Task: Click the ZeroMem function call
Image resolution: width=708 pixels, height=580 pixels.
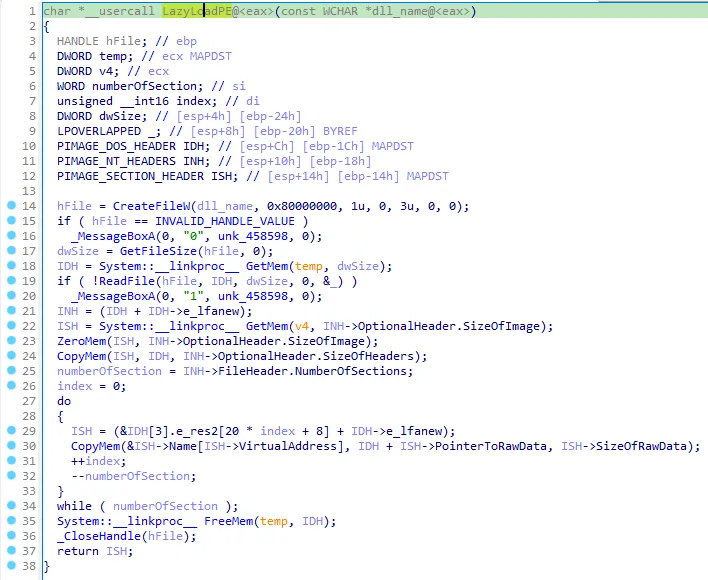Action: [x=81, y=341]
